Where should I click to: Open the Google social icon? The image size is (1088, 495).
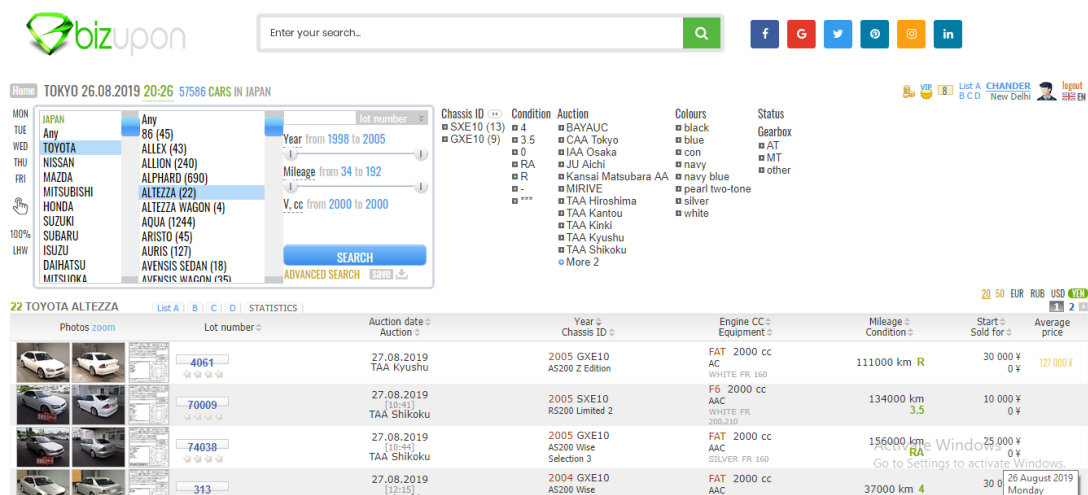[801, 34]
